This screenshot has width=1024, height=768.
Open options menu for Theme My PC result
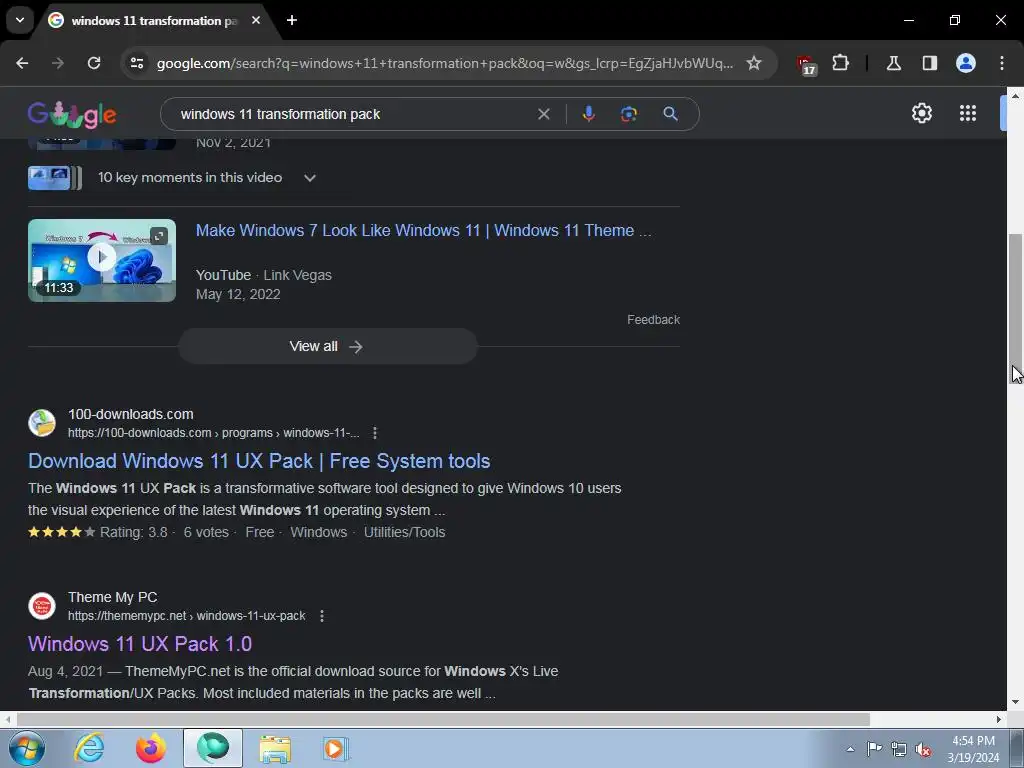(321, 616)
